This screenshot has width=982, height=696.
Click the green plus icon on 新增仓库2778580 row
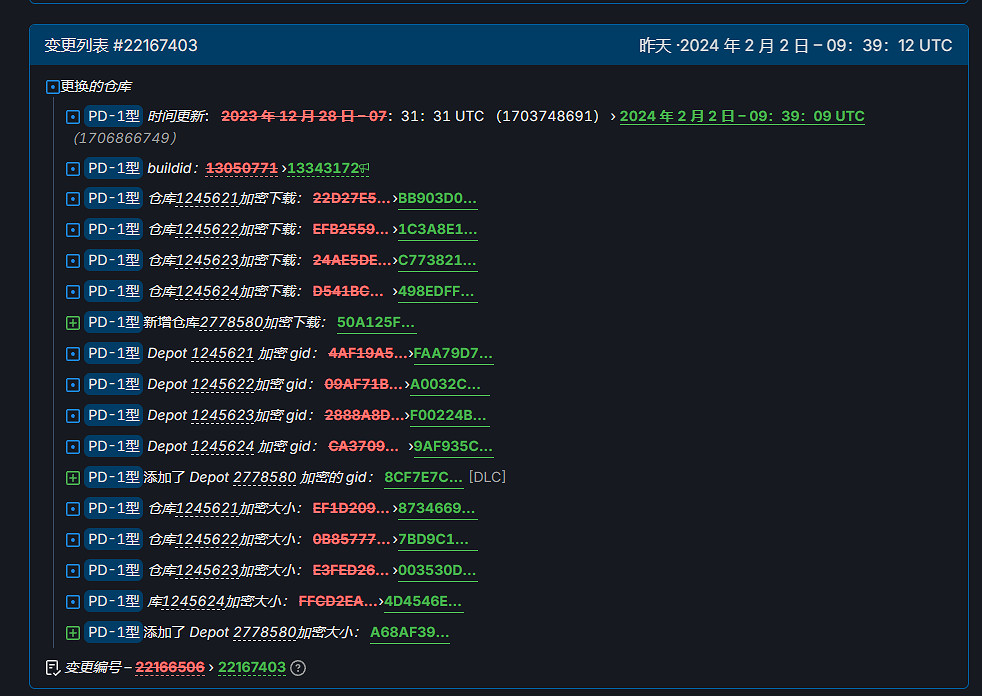pyautogui.click(x=71, y=322)
